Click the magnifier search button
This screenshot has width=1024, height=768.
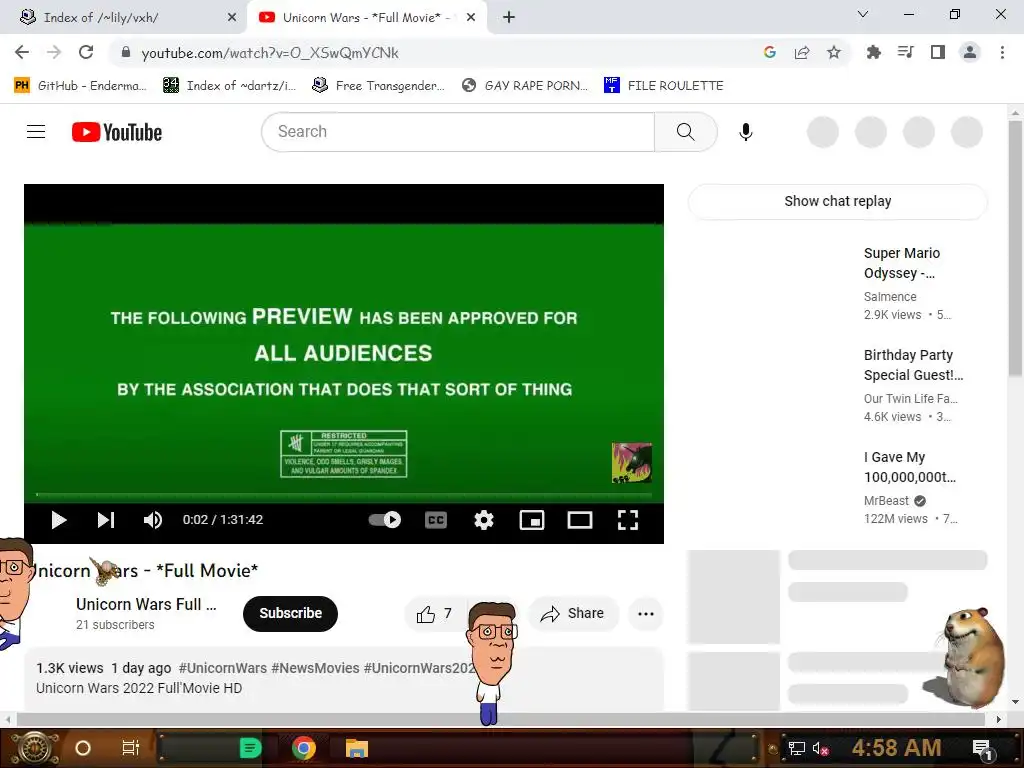click(x=686, y=132)
